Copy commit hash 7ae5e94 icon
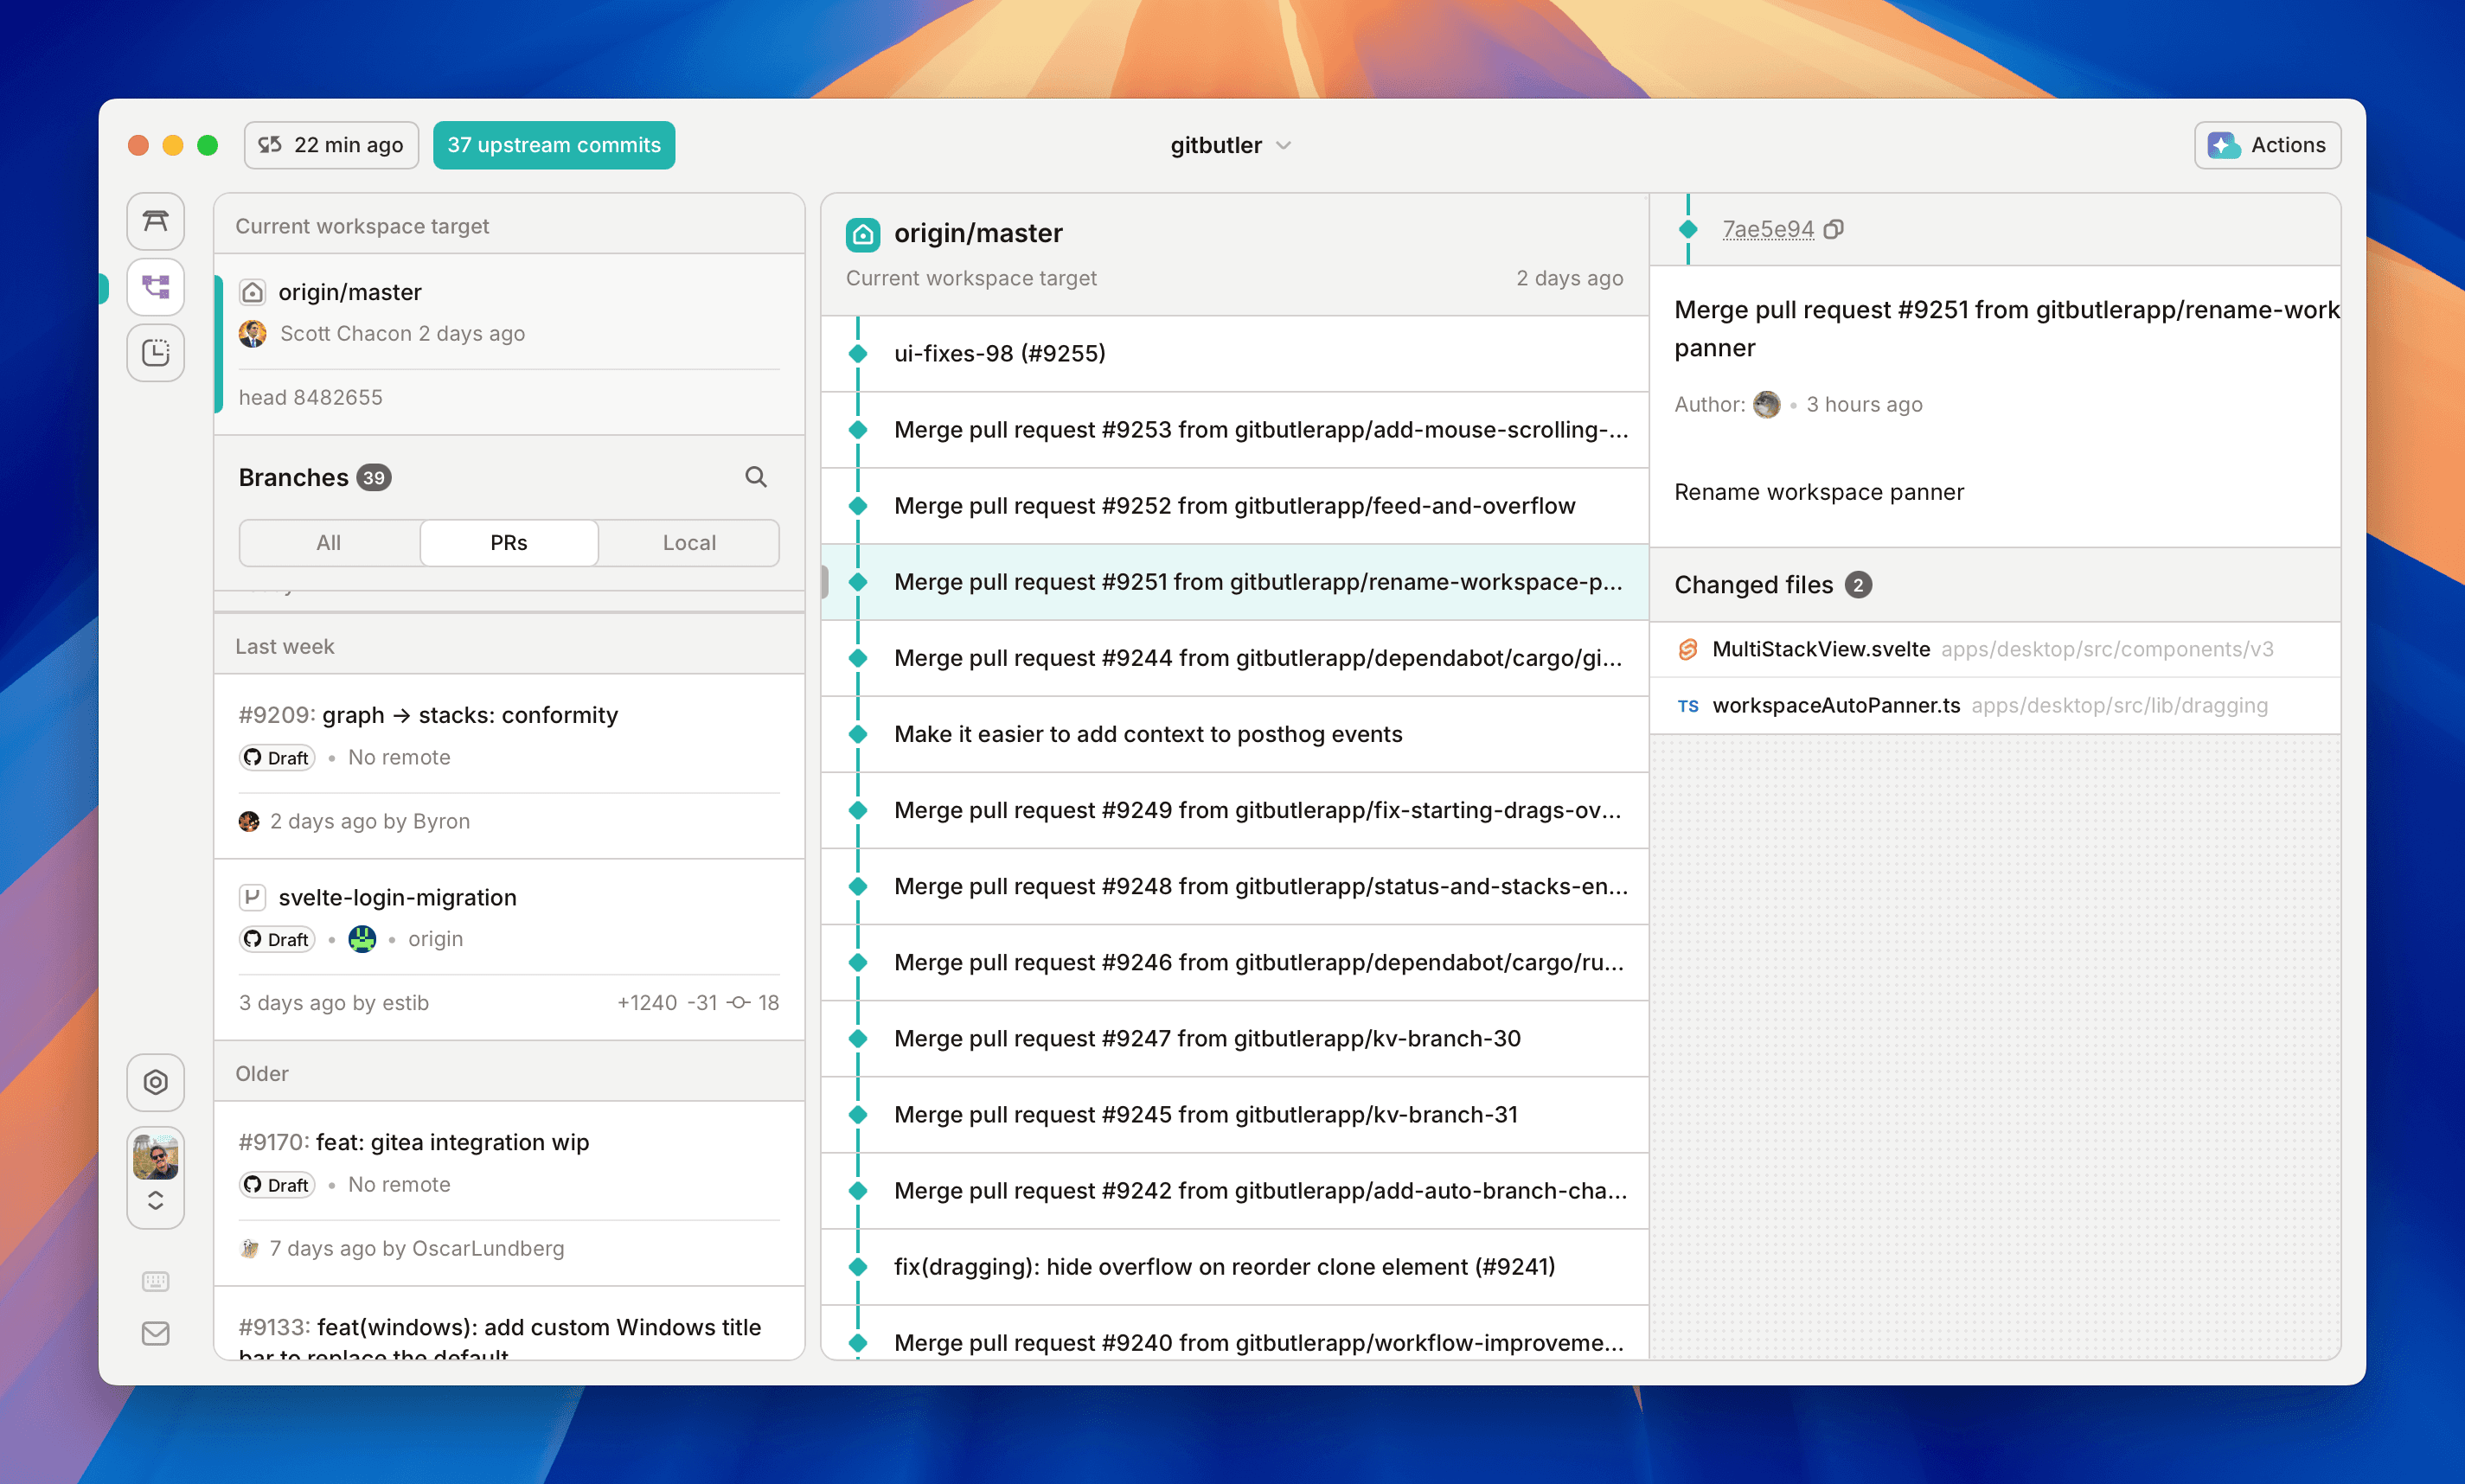 [1833, 230]
